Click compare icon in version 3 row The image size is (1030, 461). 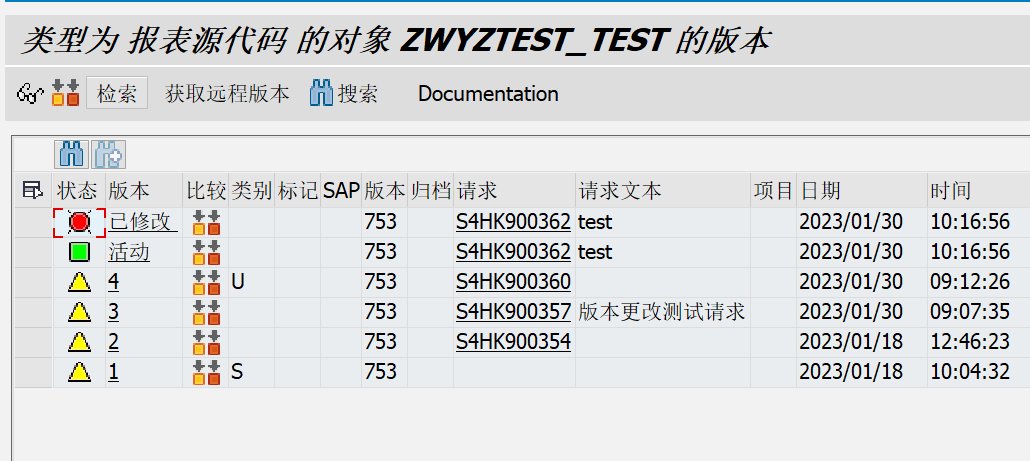206,313
